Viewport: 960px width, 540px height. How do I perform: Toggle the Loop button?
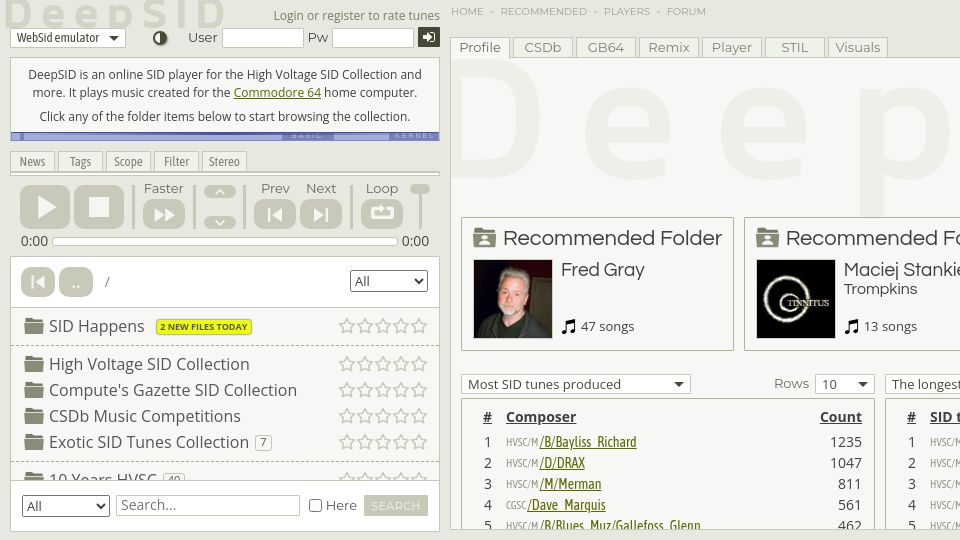pyautogui.click(x=382, y=214)
